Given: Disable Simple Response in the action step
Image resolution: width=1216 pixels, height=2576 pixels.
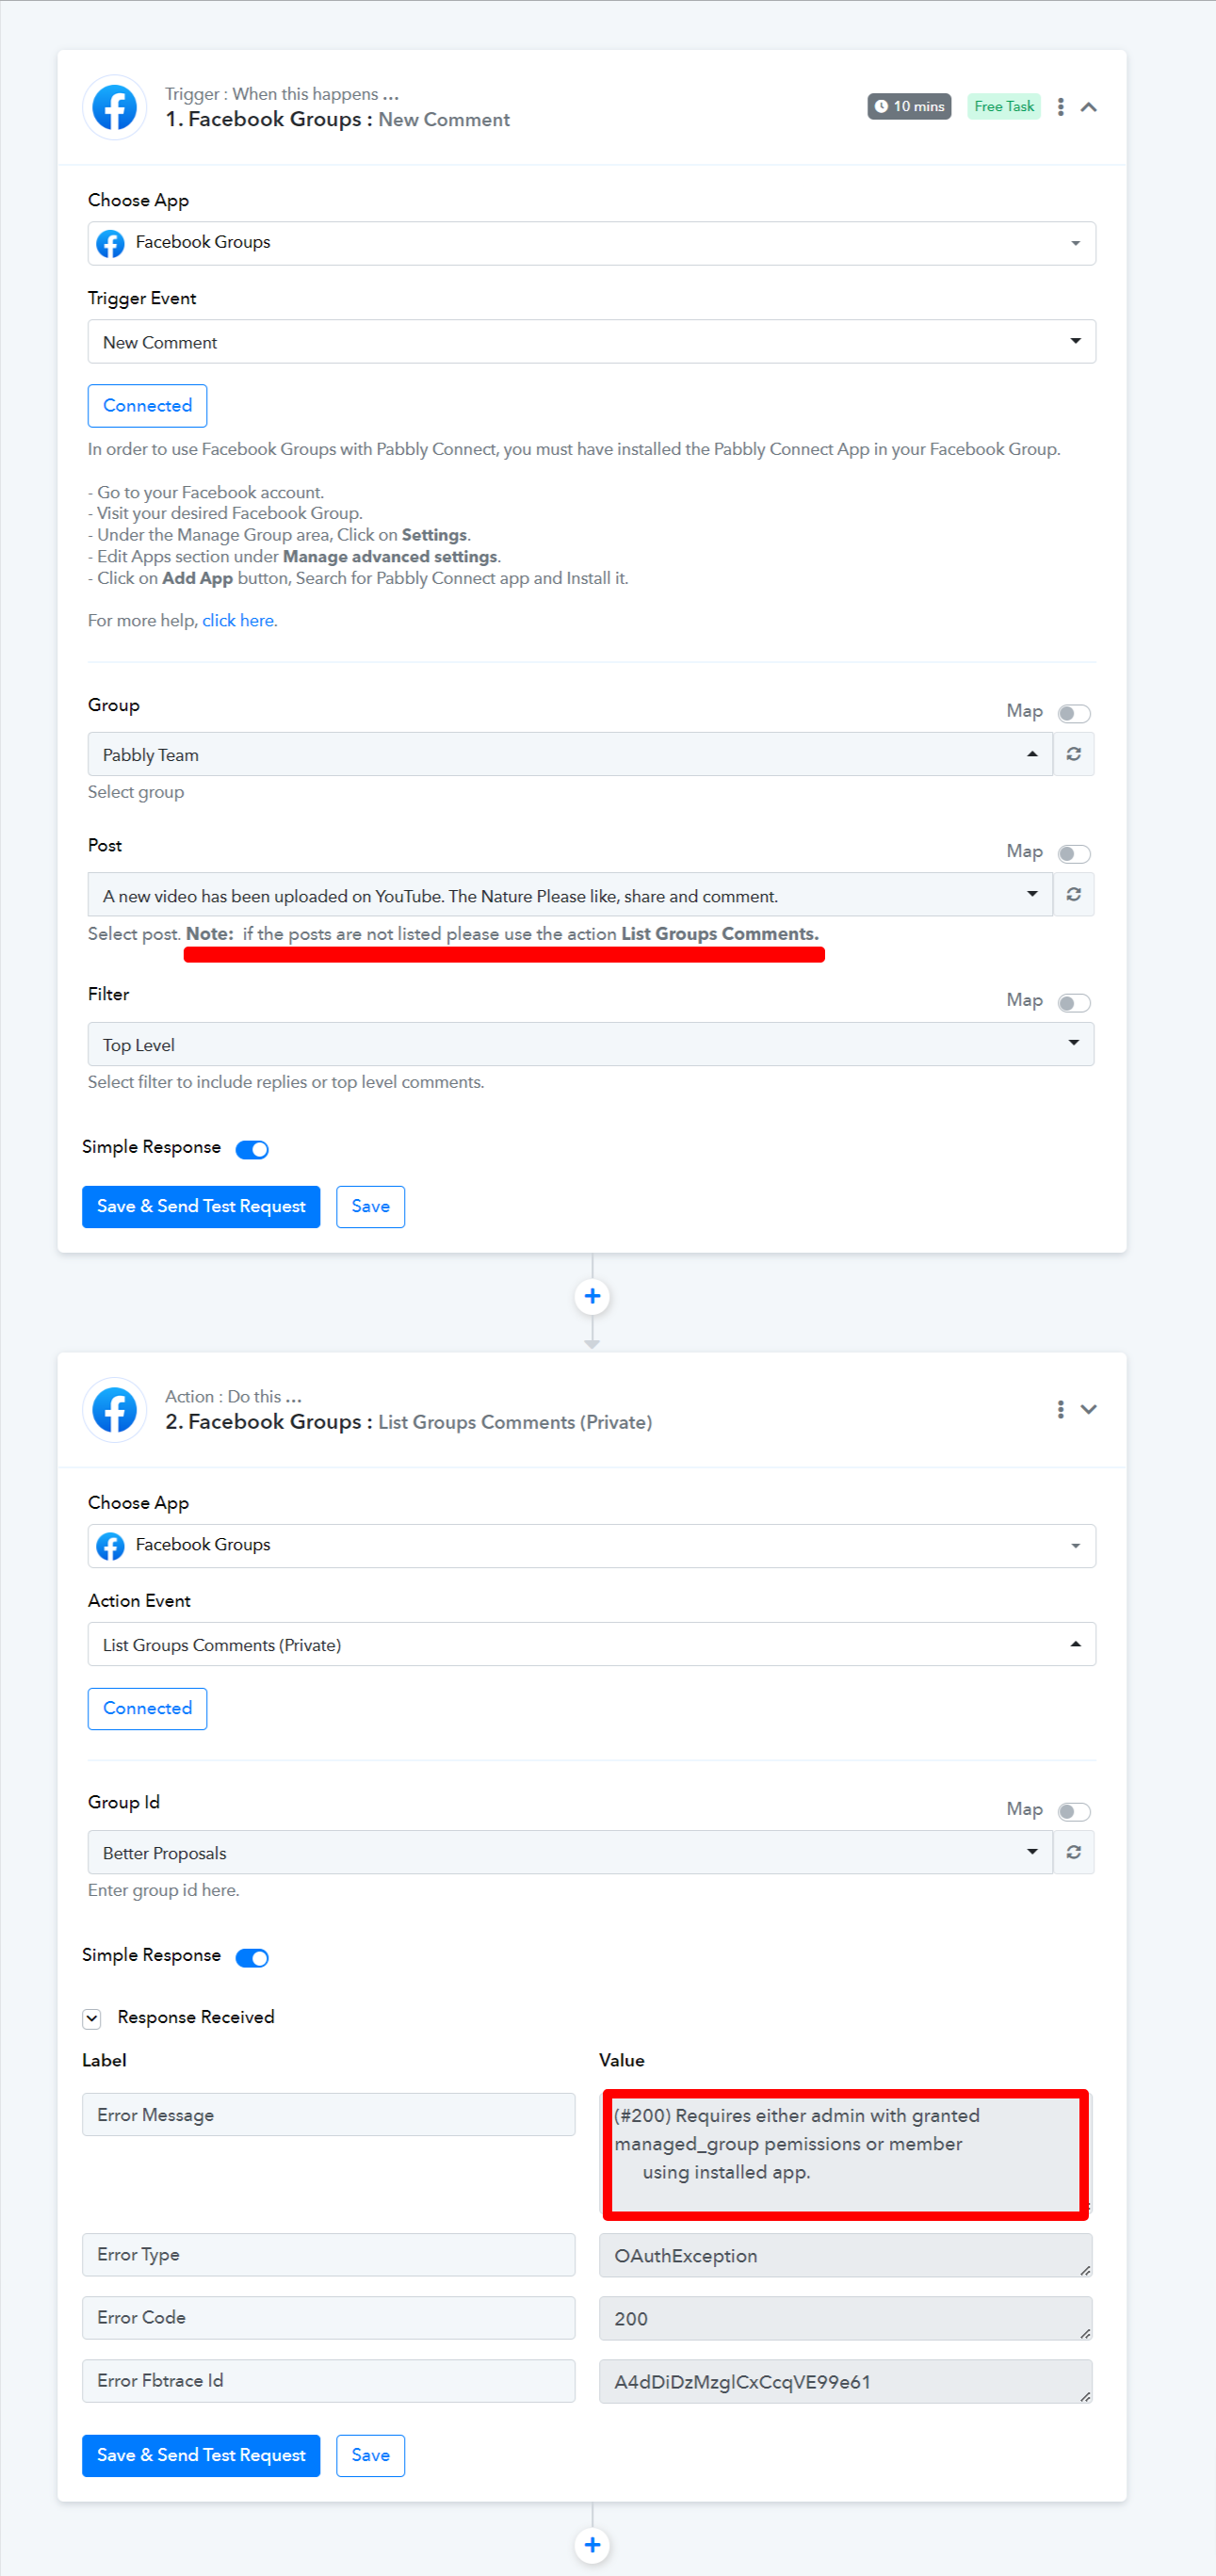Looking at the screenshot, I should pos(252,1957).
